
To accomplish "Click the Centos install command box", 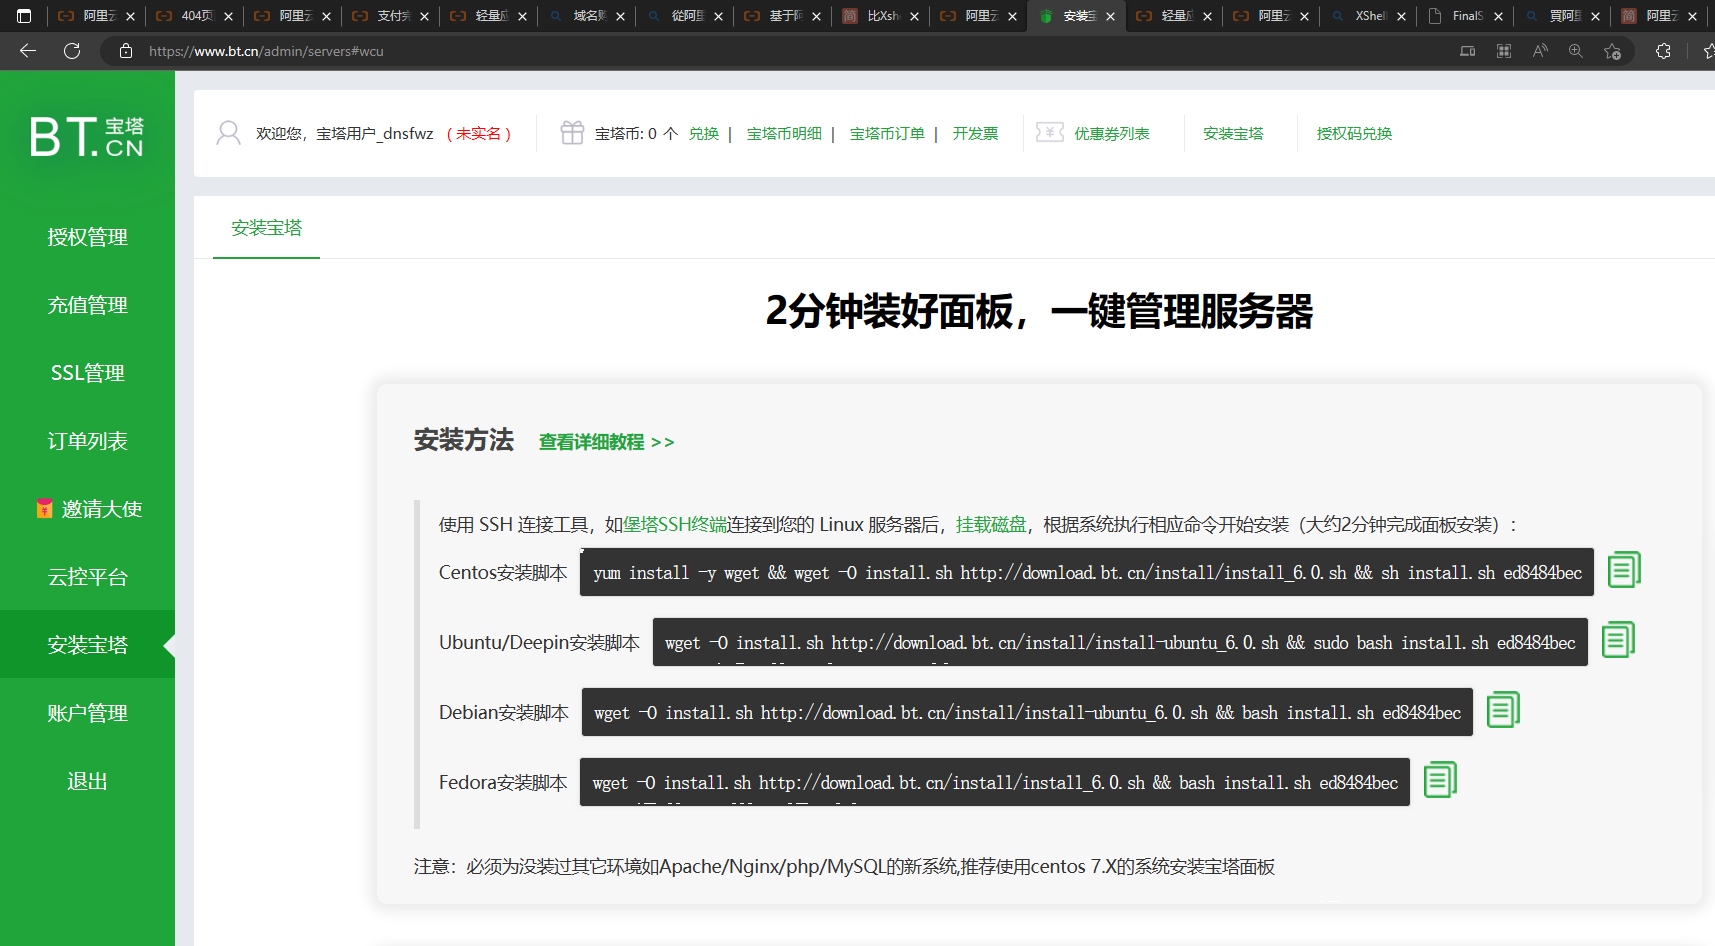I will (1087, 572).
